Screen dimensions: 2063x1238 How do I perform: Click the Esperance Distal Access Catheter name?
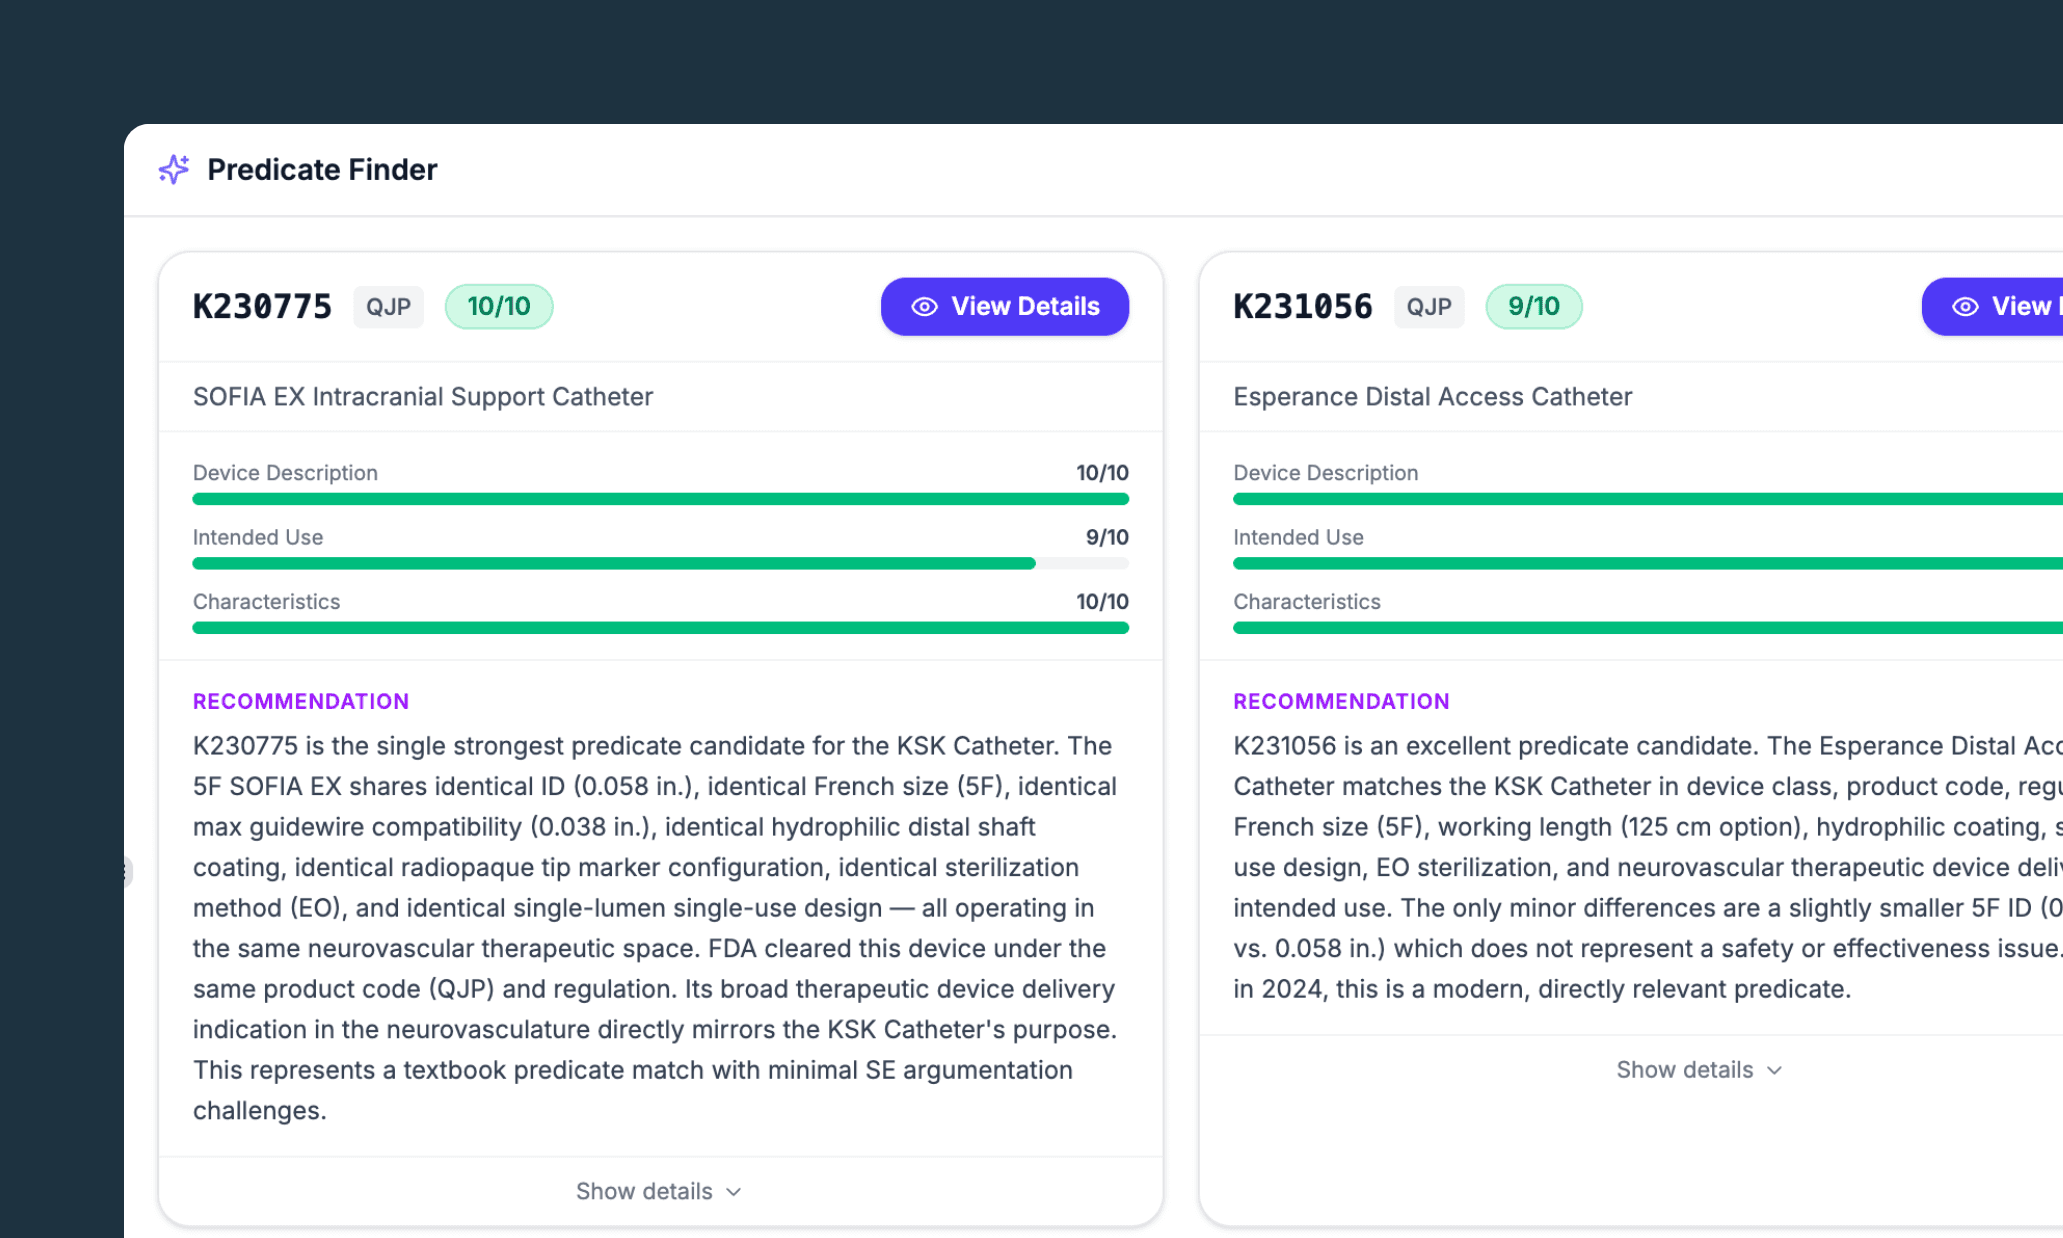(1433, 397)
